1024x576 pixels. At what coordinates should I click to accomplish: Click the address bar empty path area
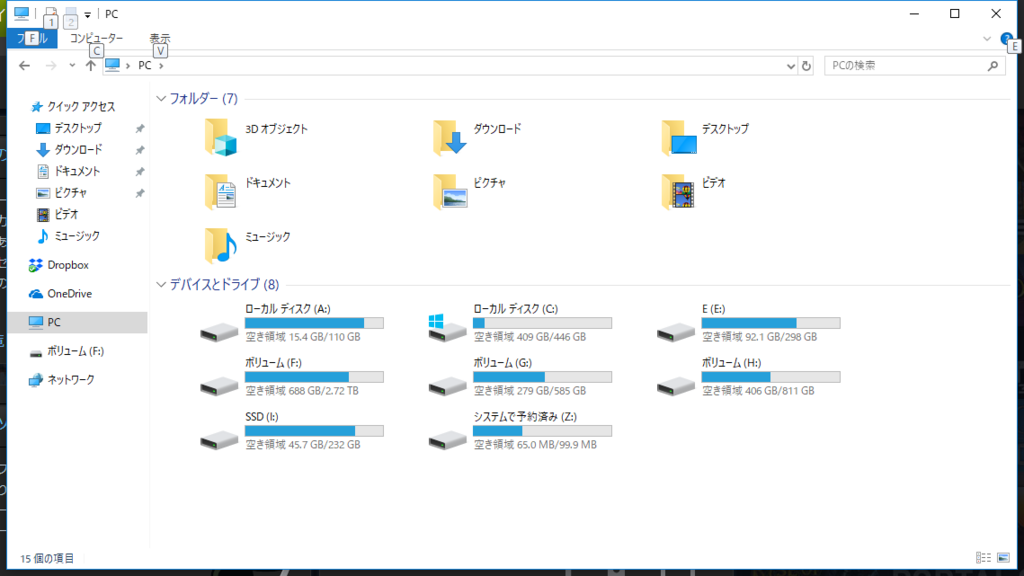473,66
